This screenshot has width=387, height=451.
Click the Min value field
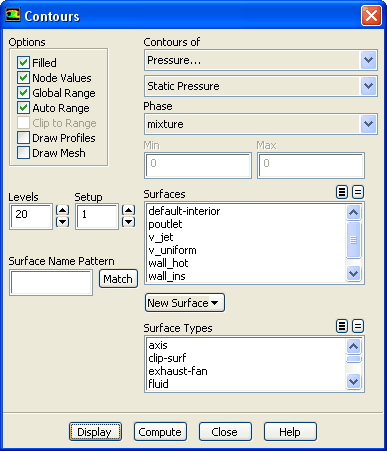[x=198, y=165]
